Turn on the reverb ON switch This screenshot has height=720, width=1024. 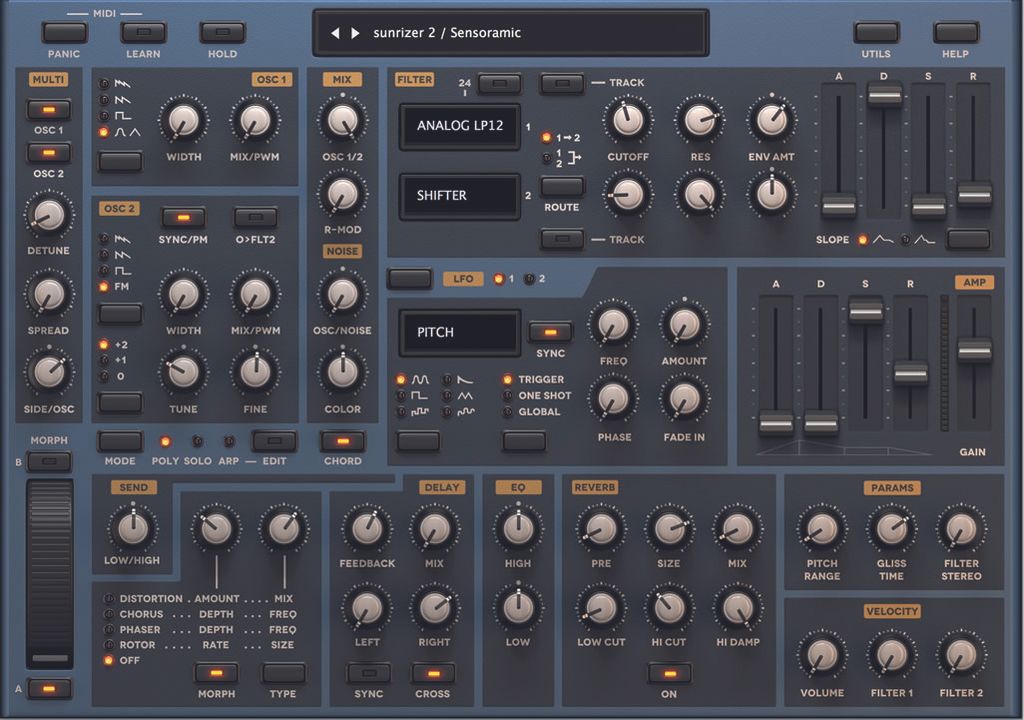click(668, 675)
